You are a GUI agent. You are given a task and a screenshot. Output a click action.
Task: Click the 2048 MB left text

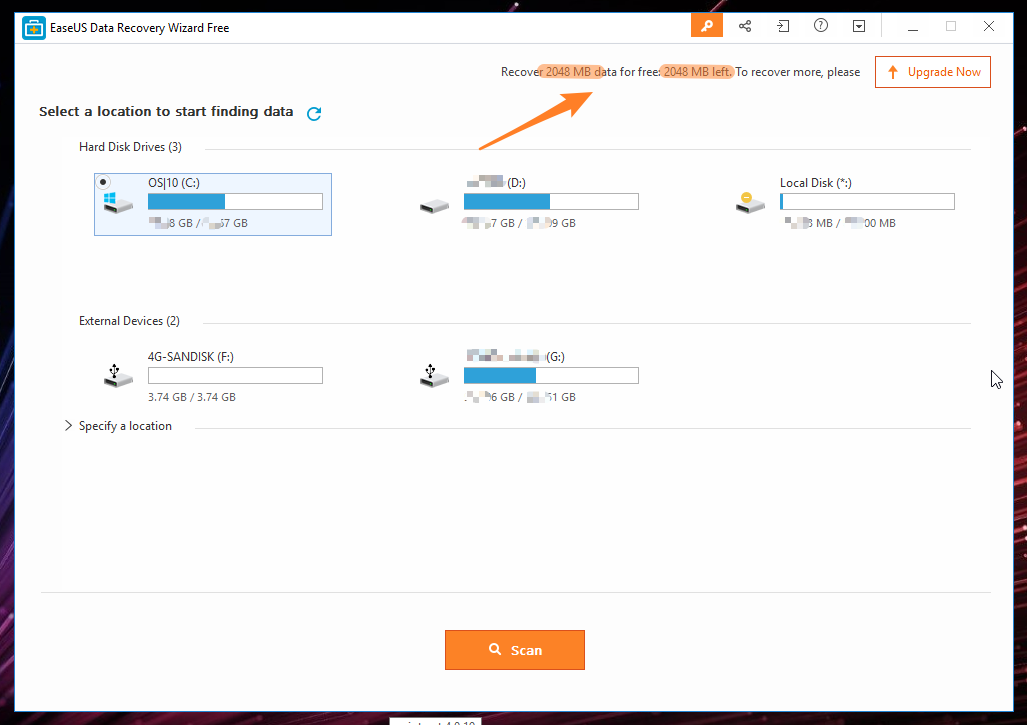(x=697, y=72)
